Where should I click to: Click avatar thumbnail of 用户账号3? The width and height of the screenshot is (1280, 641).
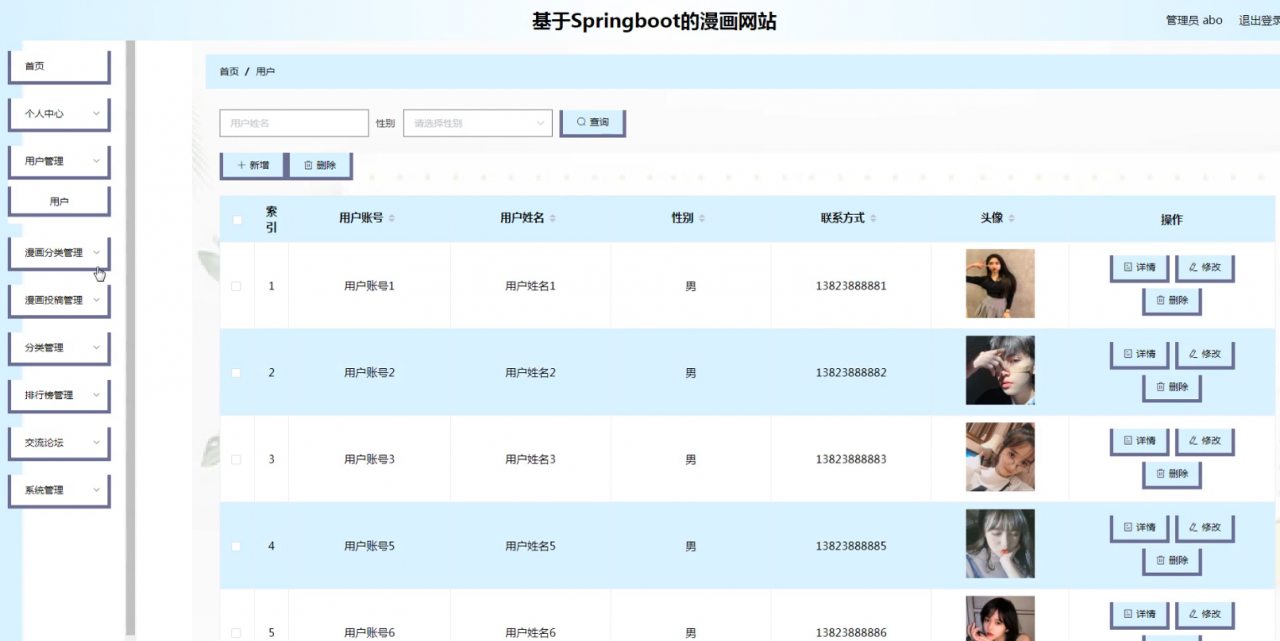(1000, 457)
